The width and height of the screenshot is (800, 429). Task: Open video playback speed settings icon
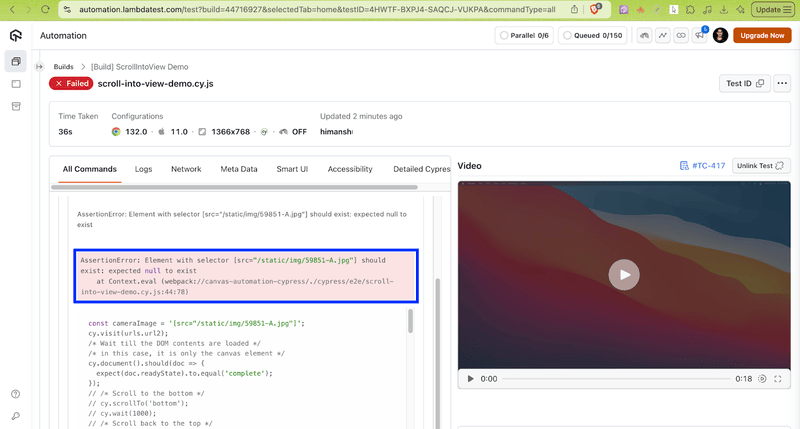click(762, 378)
